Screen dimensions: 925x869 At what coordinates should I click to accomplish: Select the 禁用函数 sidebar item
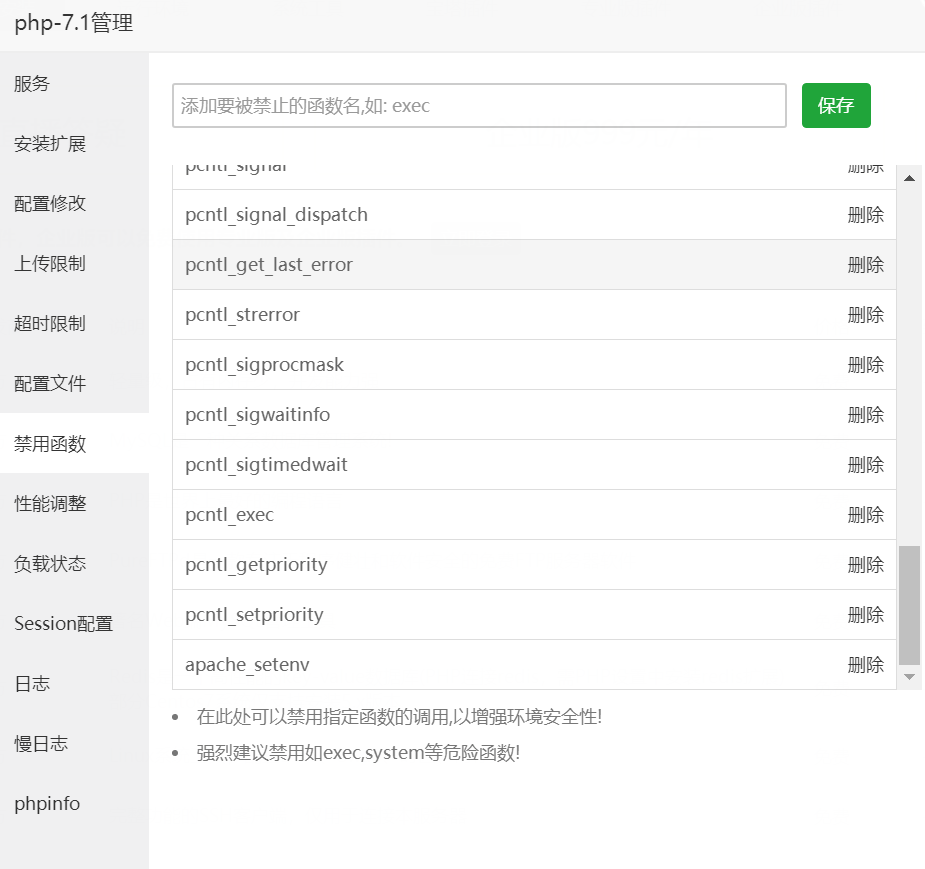(49, 443)
